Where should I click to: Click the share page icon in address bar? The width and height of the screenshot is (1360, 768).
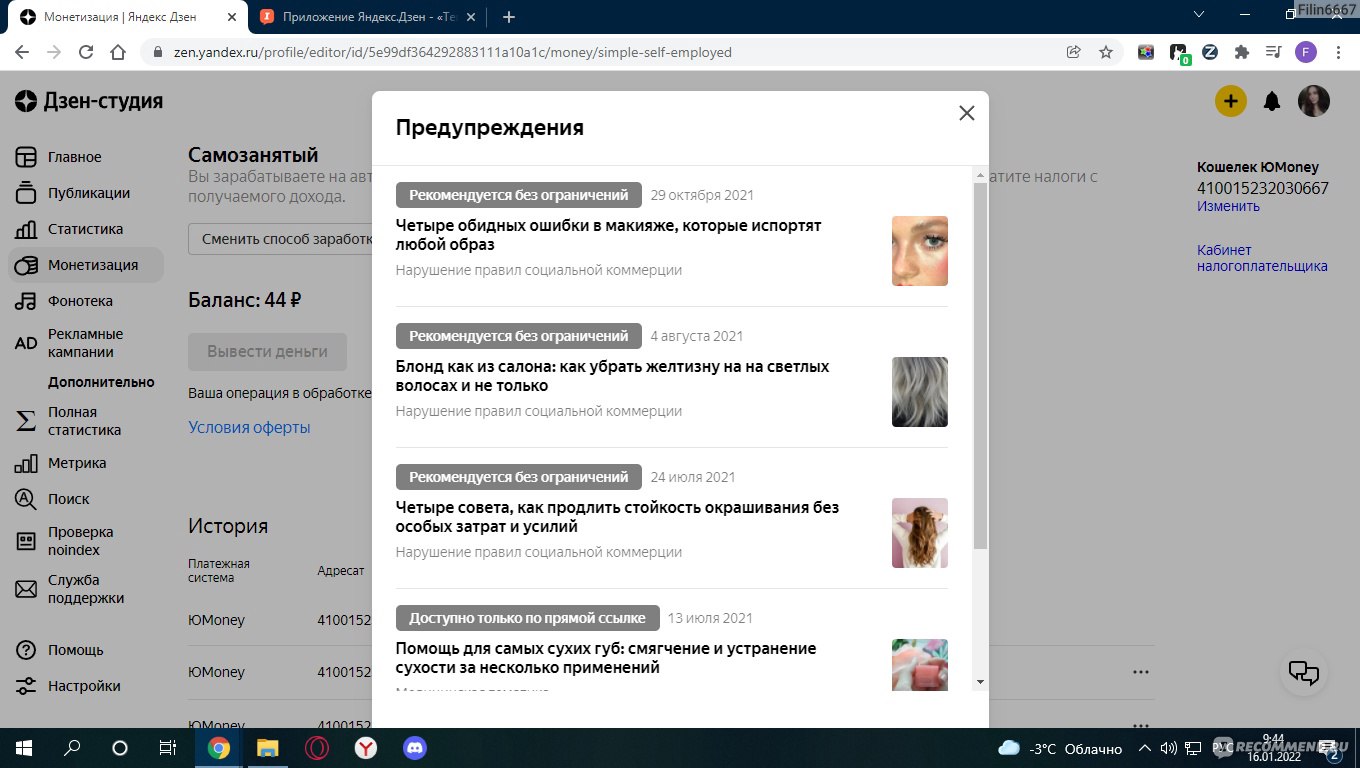1074,52
